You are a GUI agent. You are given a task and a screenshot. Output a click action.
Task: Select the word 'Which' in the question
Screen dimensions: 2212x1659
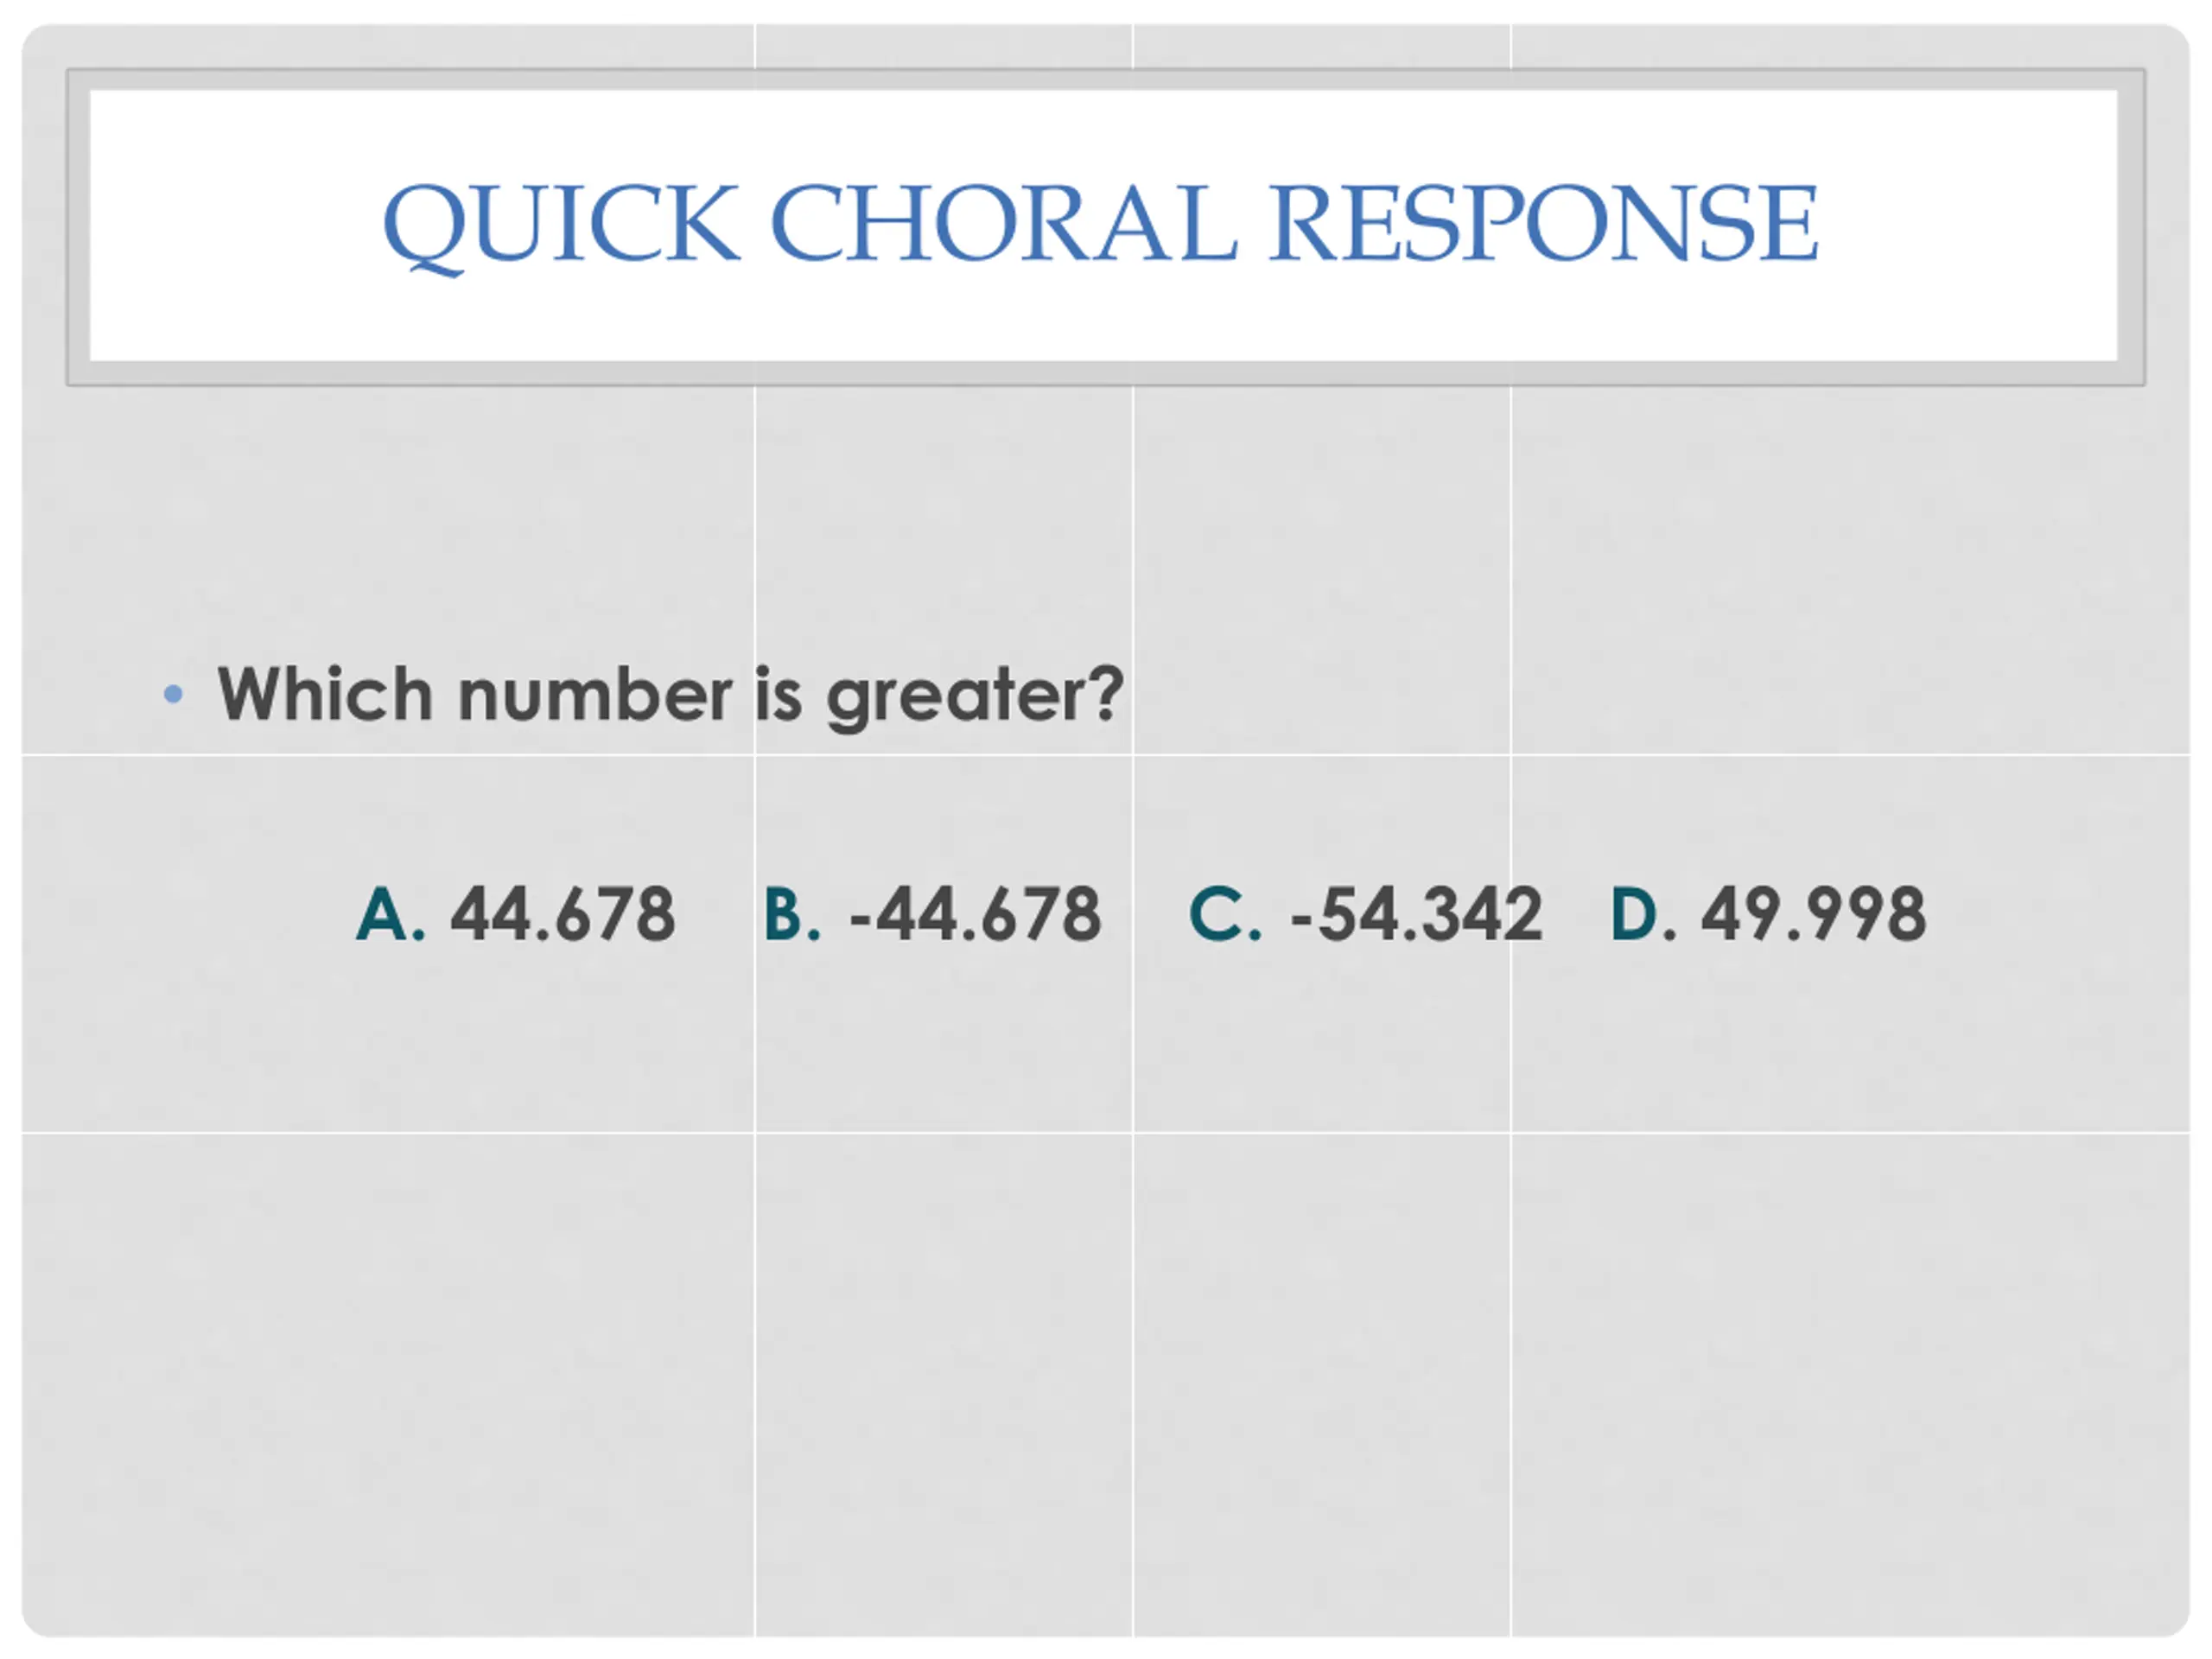325,694
